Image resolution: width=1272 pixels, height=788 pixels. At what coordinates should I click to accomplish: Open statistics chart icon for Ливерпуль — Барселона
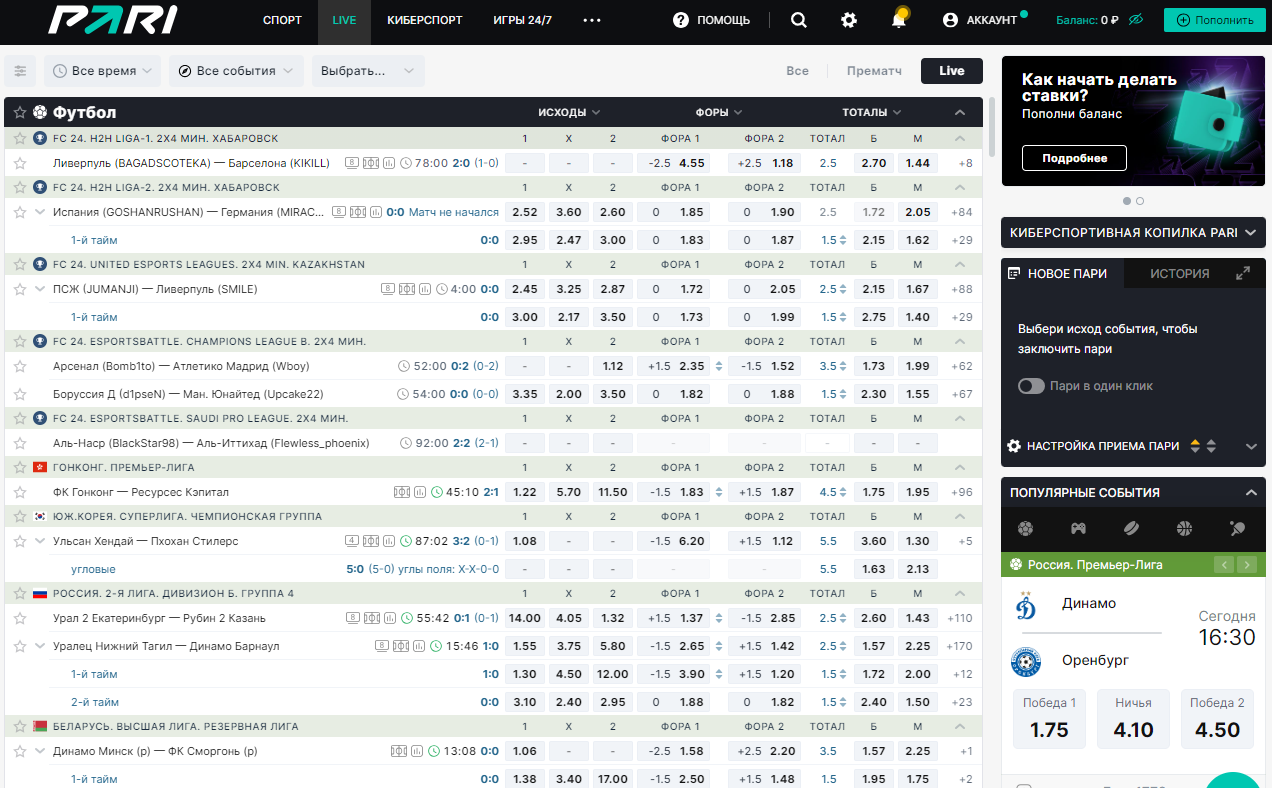[x=388, y=163]
